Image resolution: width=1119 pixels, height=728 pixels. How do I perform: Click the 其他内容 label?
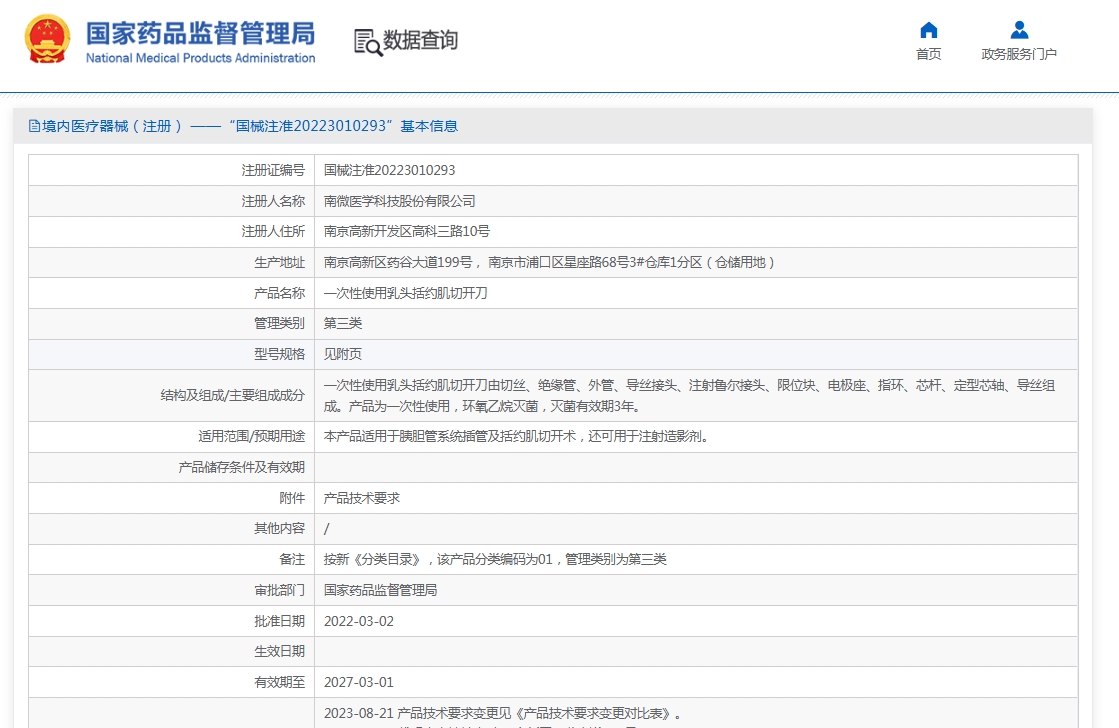point(280,528)
